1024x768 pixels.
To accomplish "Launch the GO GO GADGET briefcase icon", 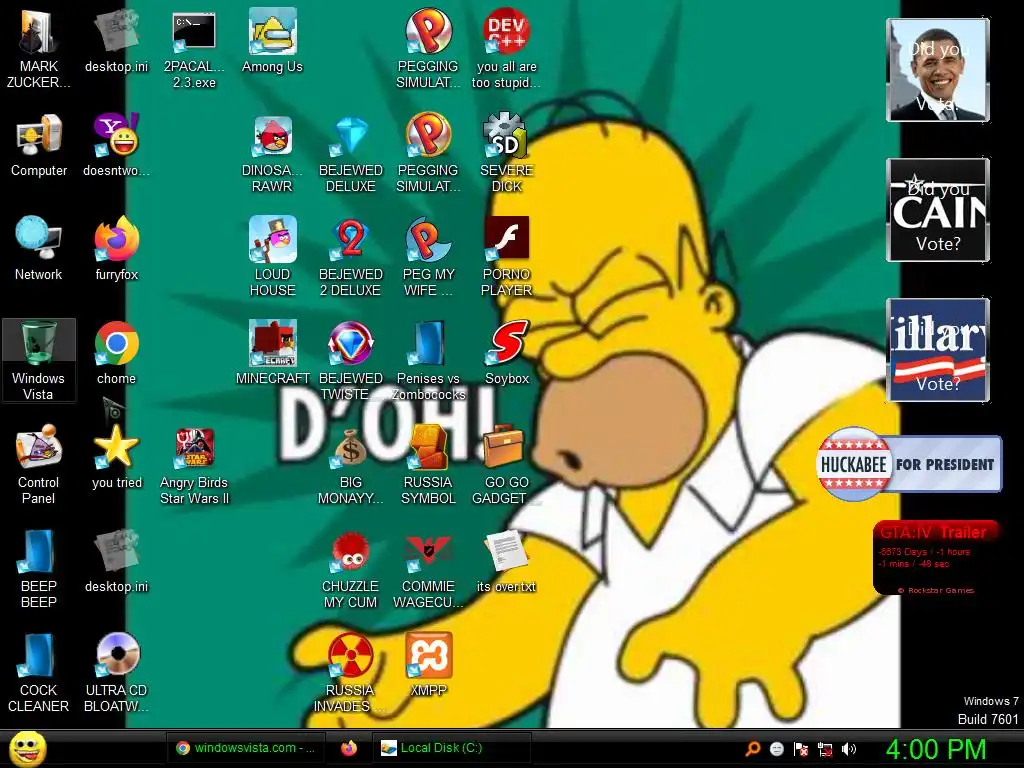I will 506,464.
